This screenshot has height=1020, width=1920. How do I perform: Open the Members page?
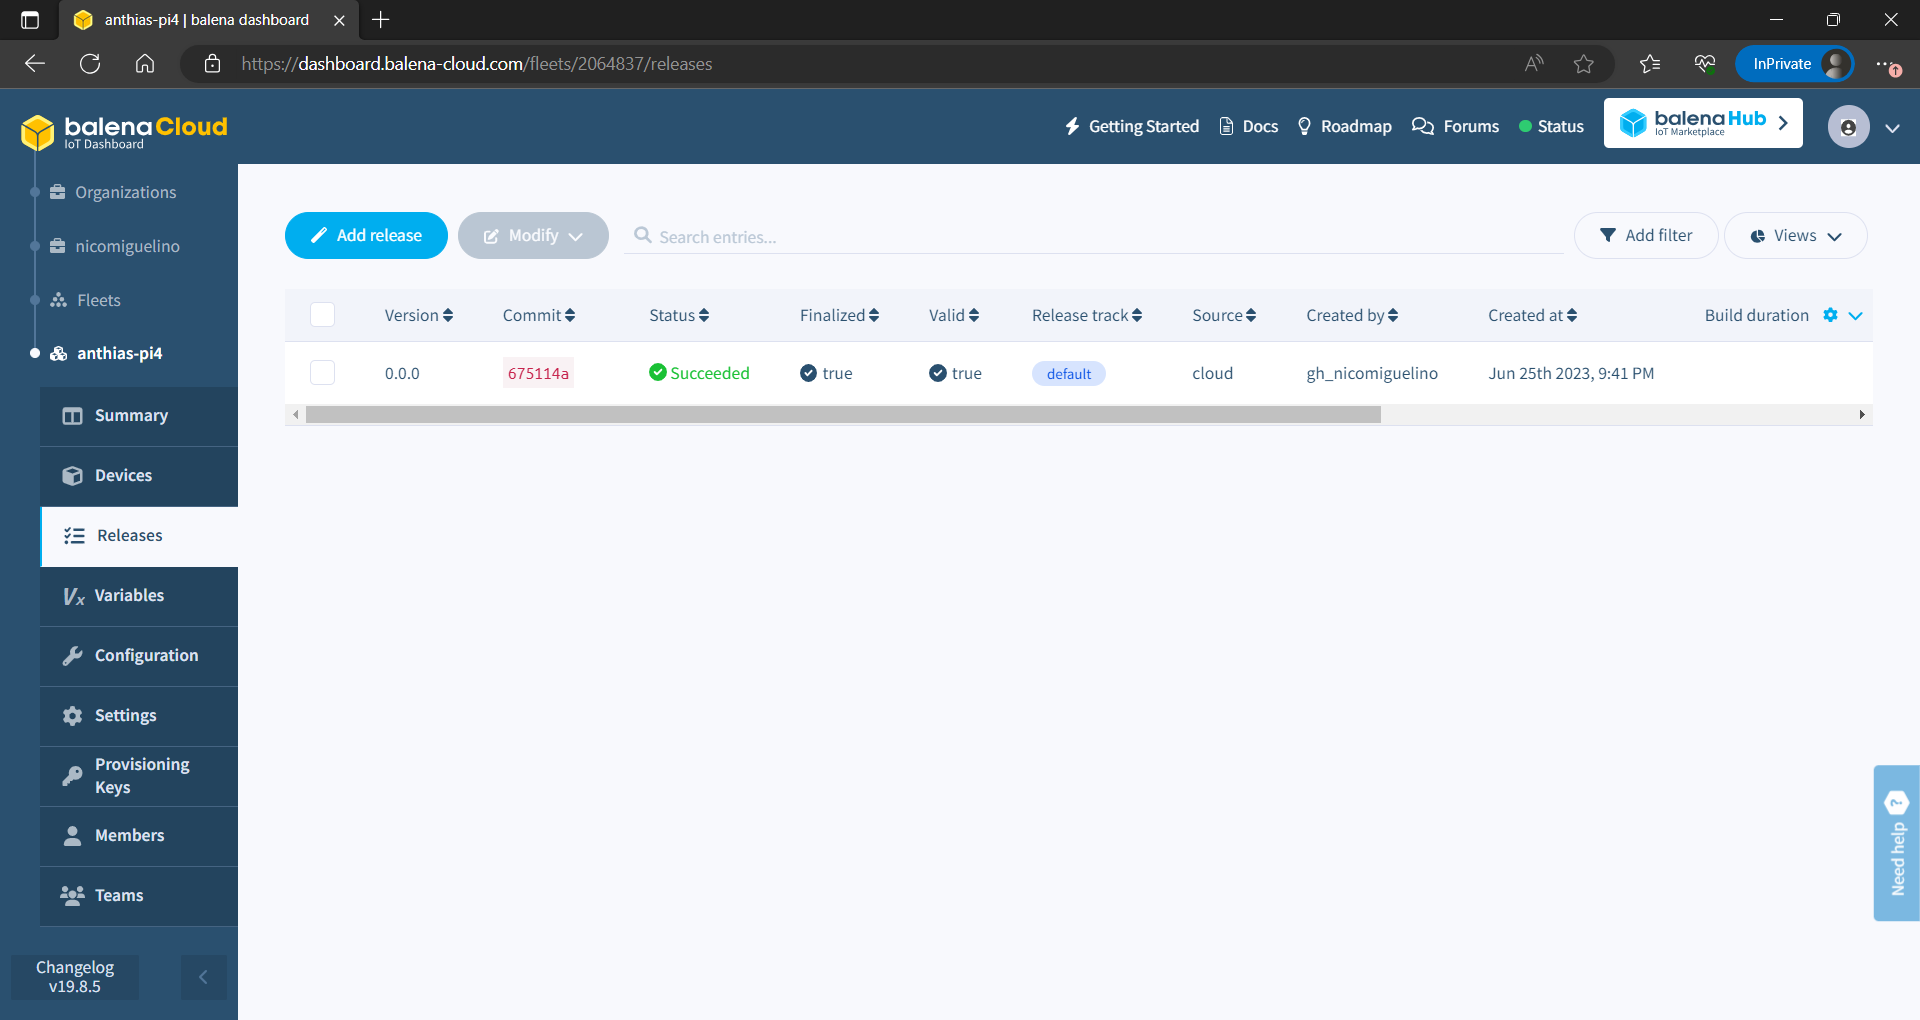(139, 836)
